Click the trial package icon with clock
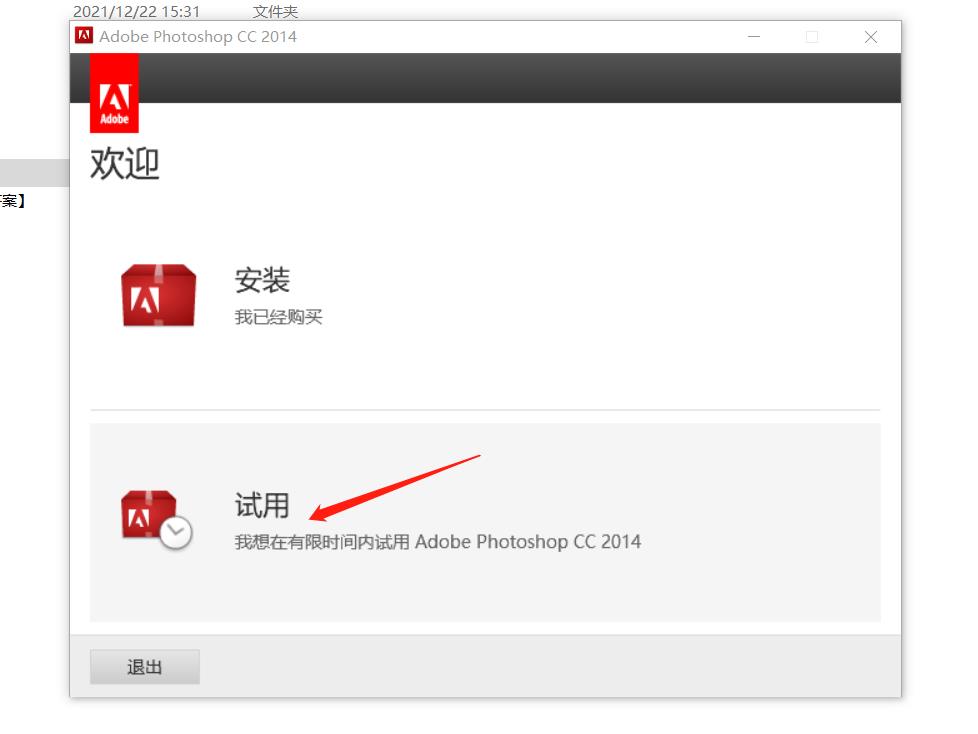This screenshot has width=978, height=734. (156, 520)
